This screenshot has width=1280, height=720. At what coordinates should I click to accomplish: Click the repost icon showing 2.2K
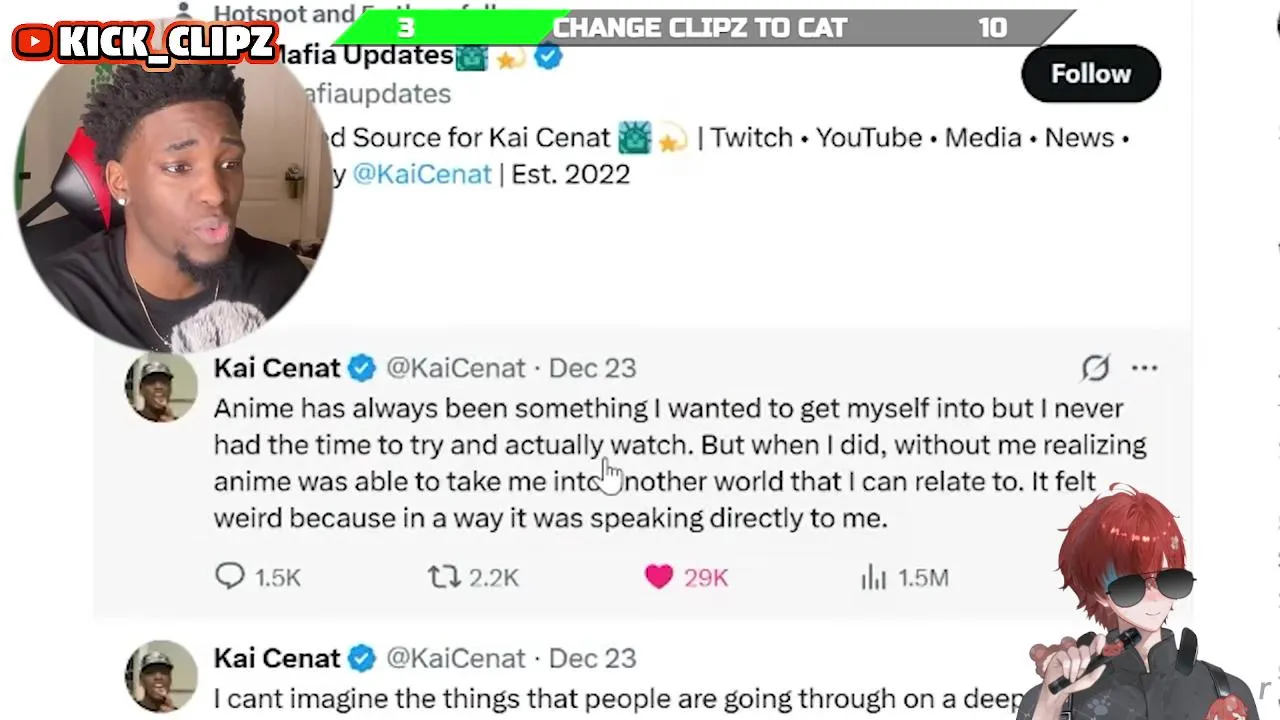443,577
